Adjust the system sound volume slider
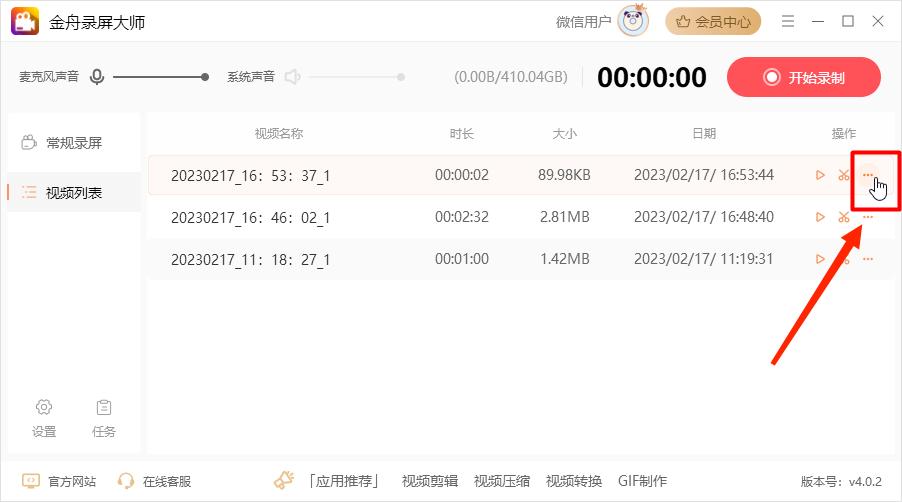The width and height of the screenshot is (902, 502). 357,76
